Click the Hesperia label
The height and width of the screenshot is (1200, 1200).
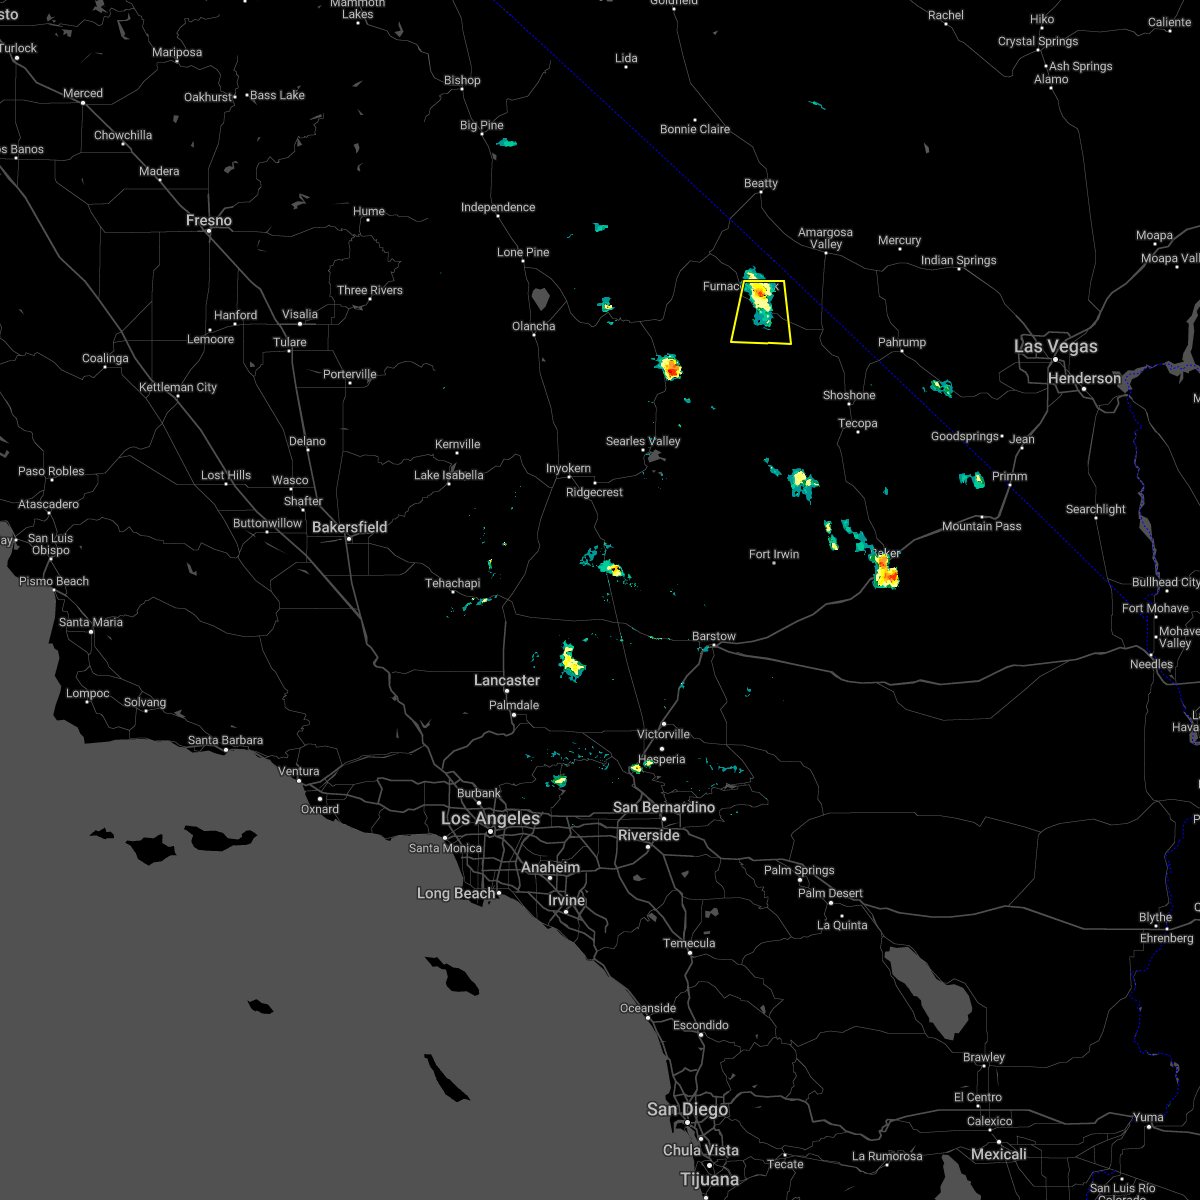coord(663,759)
